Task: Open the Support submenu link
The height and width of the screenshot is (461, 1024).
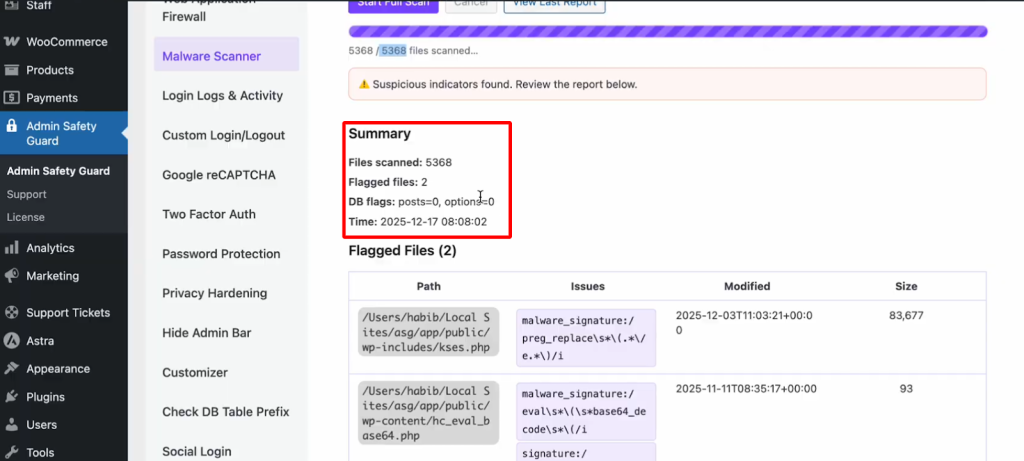Action: coord(27,194)
